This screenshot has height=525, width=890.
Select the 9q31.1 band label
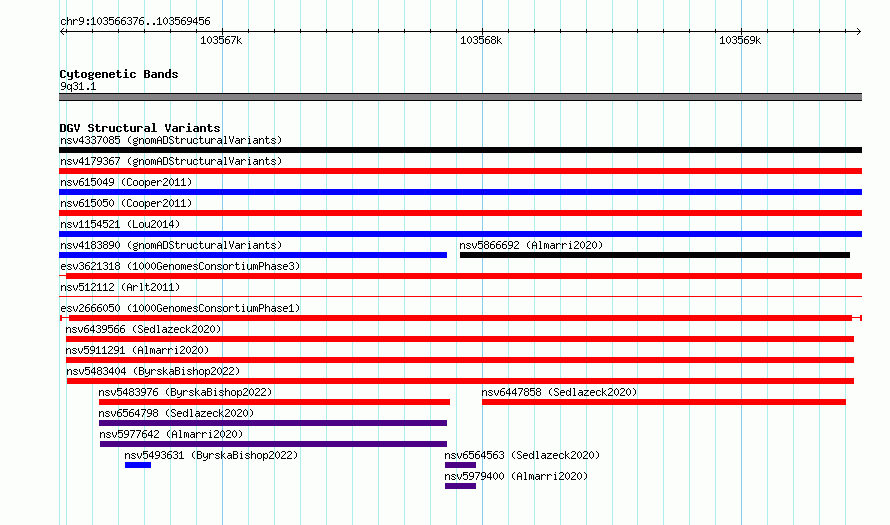(x=78, y=86)
